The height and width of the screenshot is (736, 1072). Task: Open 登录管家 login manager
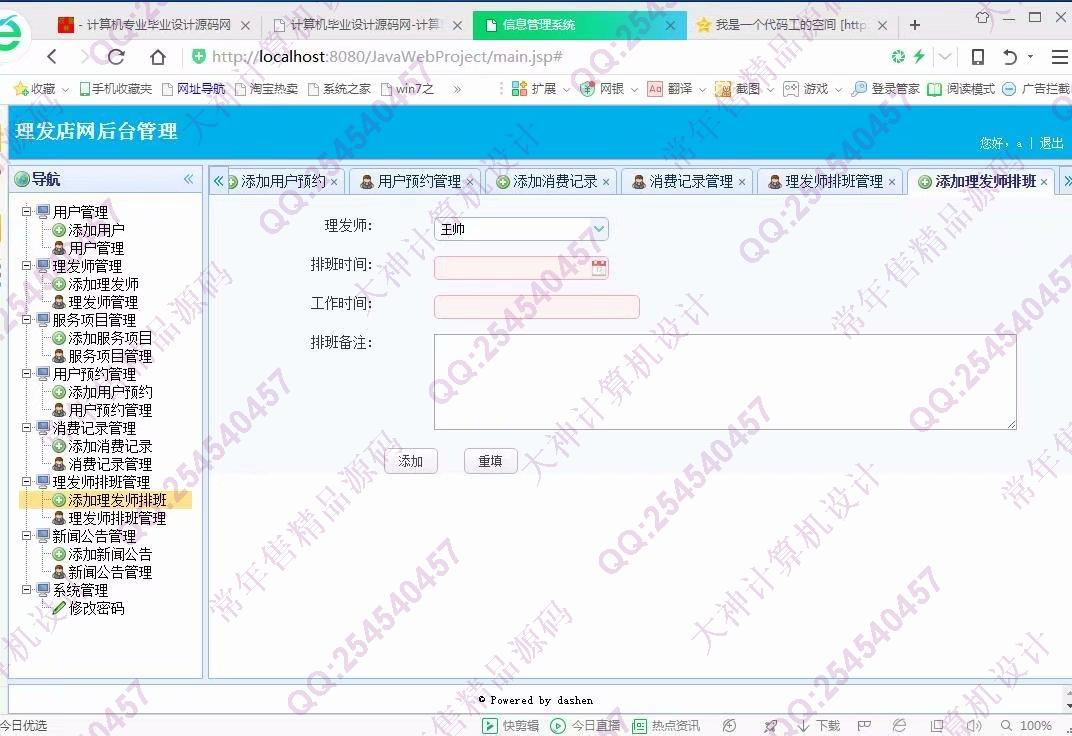tap(886, 89)
